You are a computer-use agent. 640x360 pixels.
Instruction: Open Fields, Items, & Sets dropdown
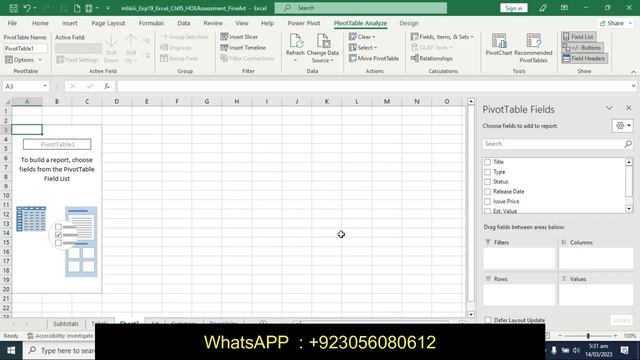pos(442,37)
